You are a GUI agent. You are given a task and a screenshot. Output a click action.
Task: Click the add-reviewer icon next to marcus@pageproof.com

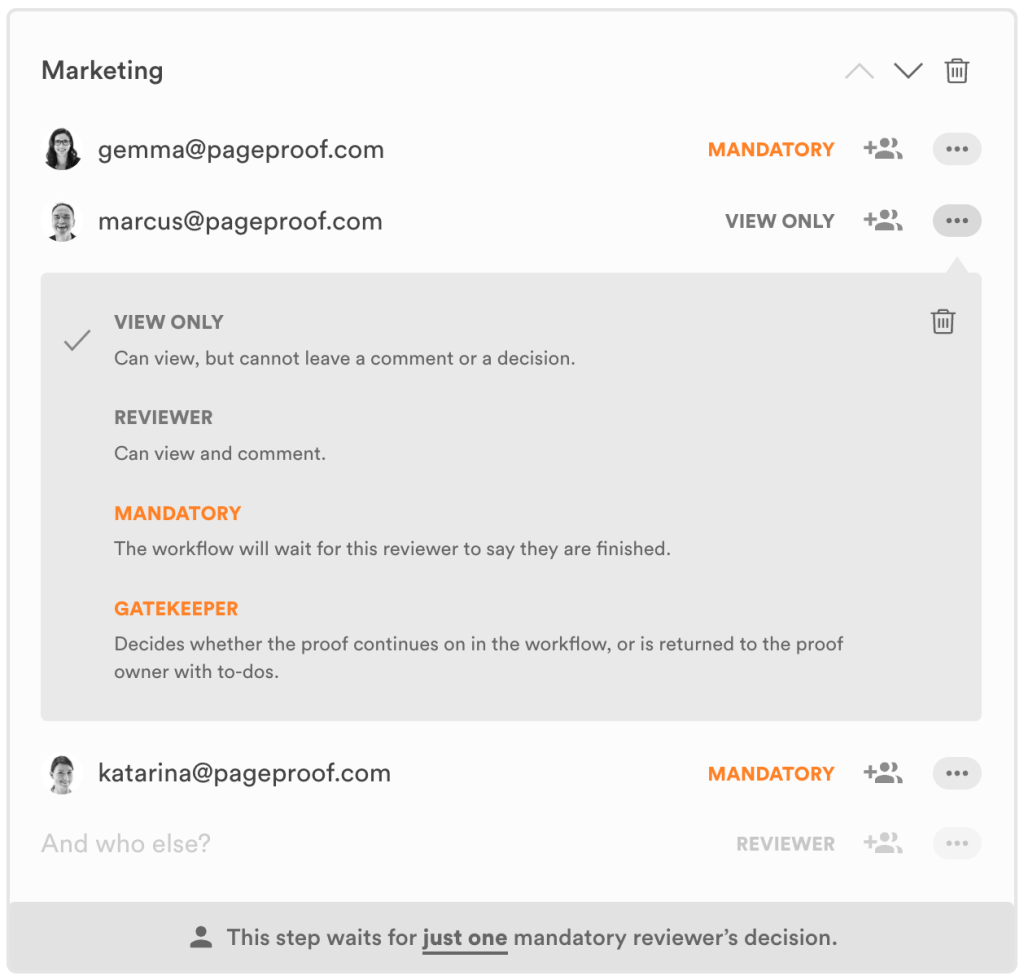coord(883,220)
